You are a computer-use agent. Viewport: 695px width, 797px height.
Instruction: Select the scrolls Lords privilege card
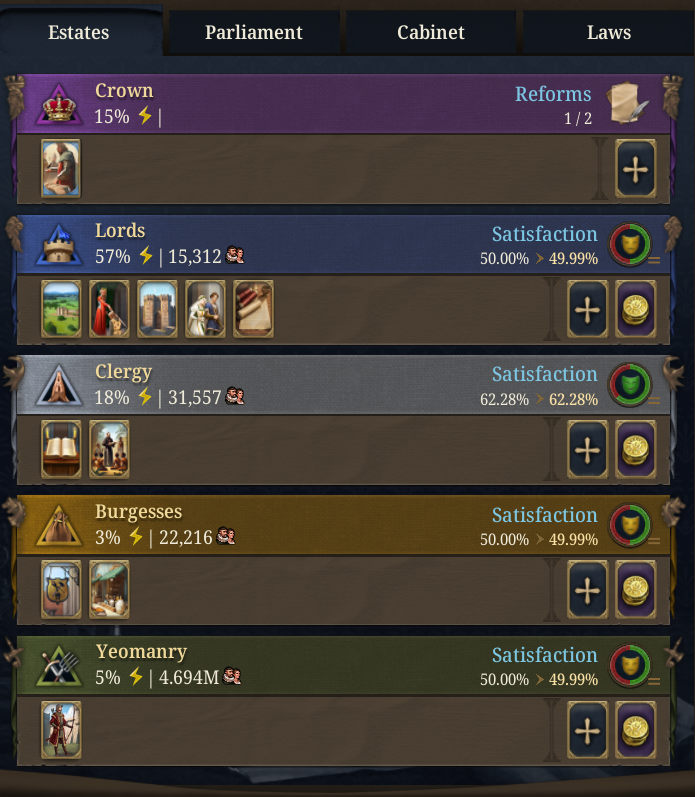tap(253, 309)
